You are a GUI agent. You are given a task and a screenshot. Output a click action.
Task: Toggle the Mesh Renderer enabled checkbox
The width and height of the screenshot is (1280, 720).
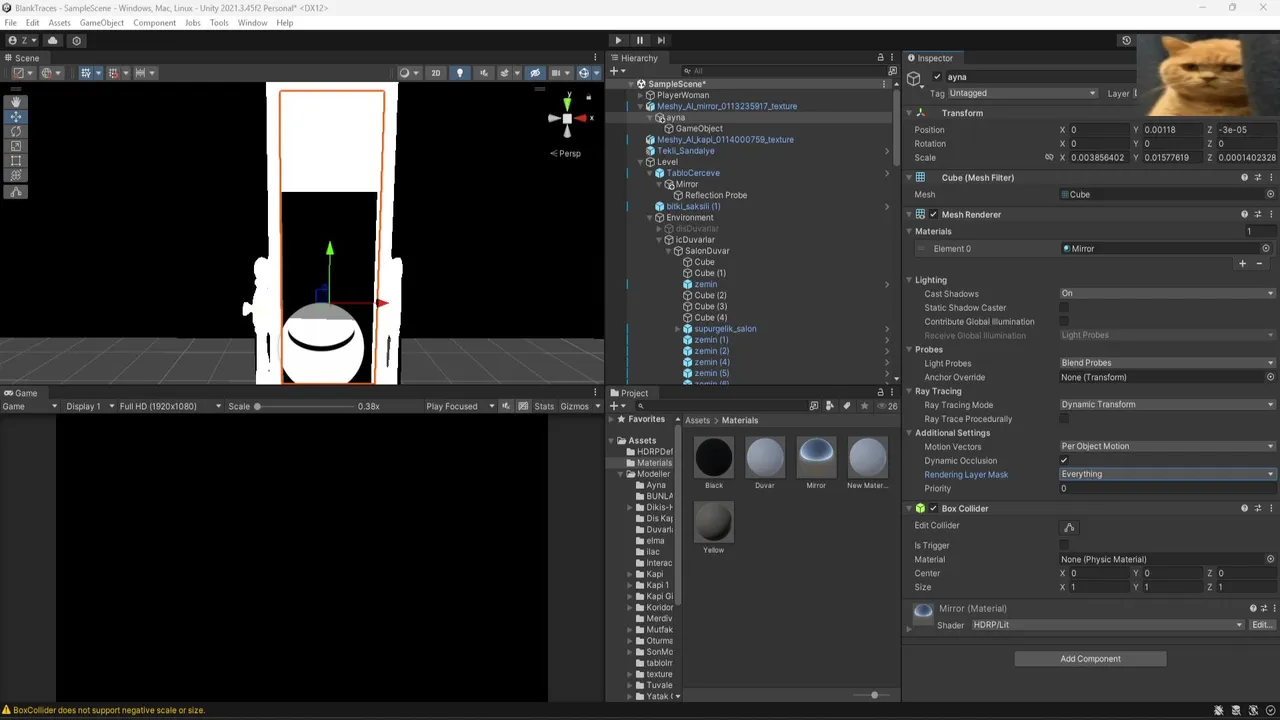(x=933, y=214)
